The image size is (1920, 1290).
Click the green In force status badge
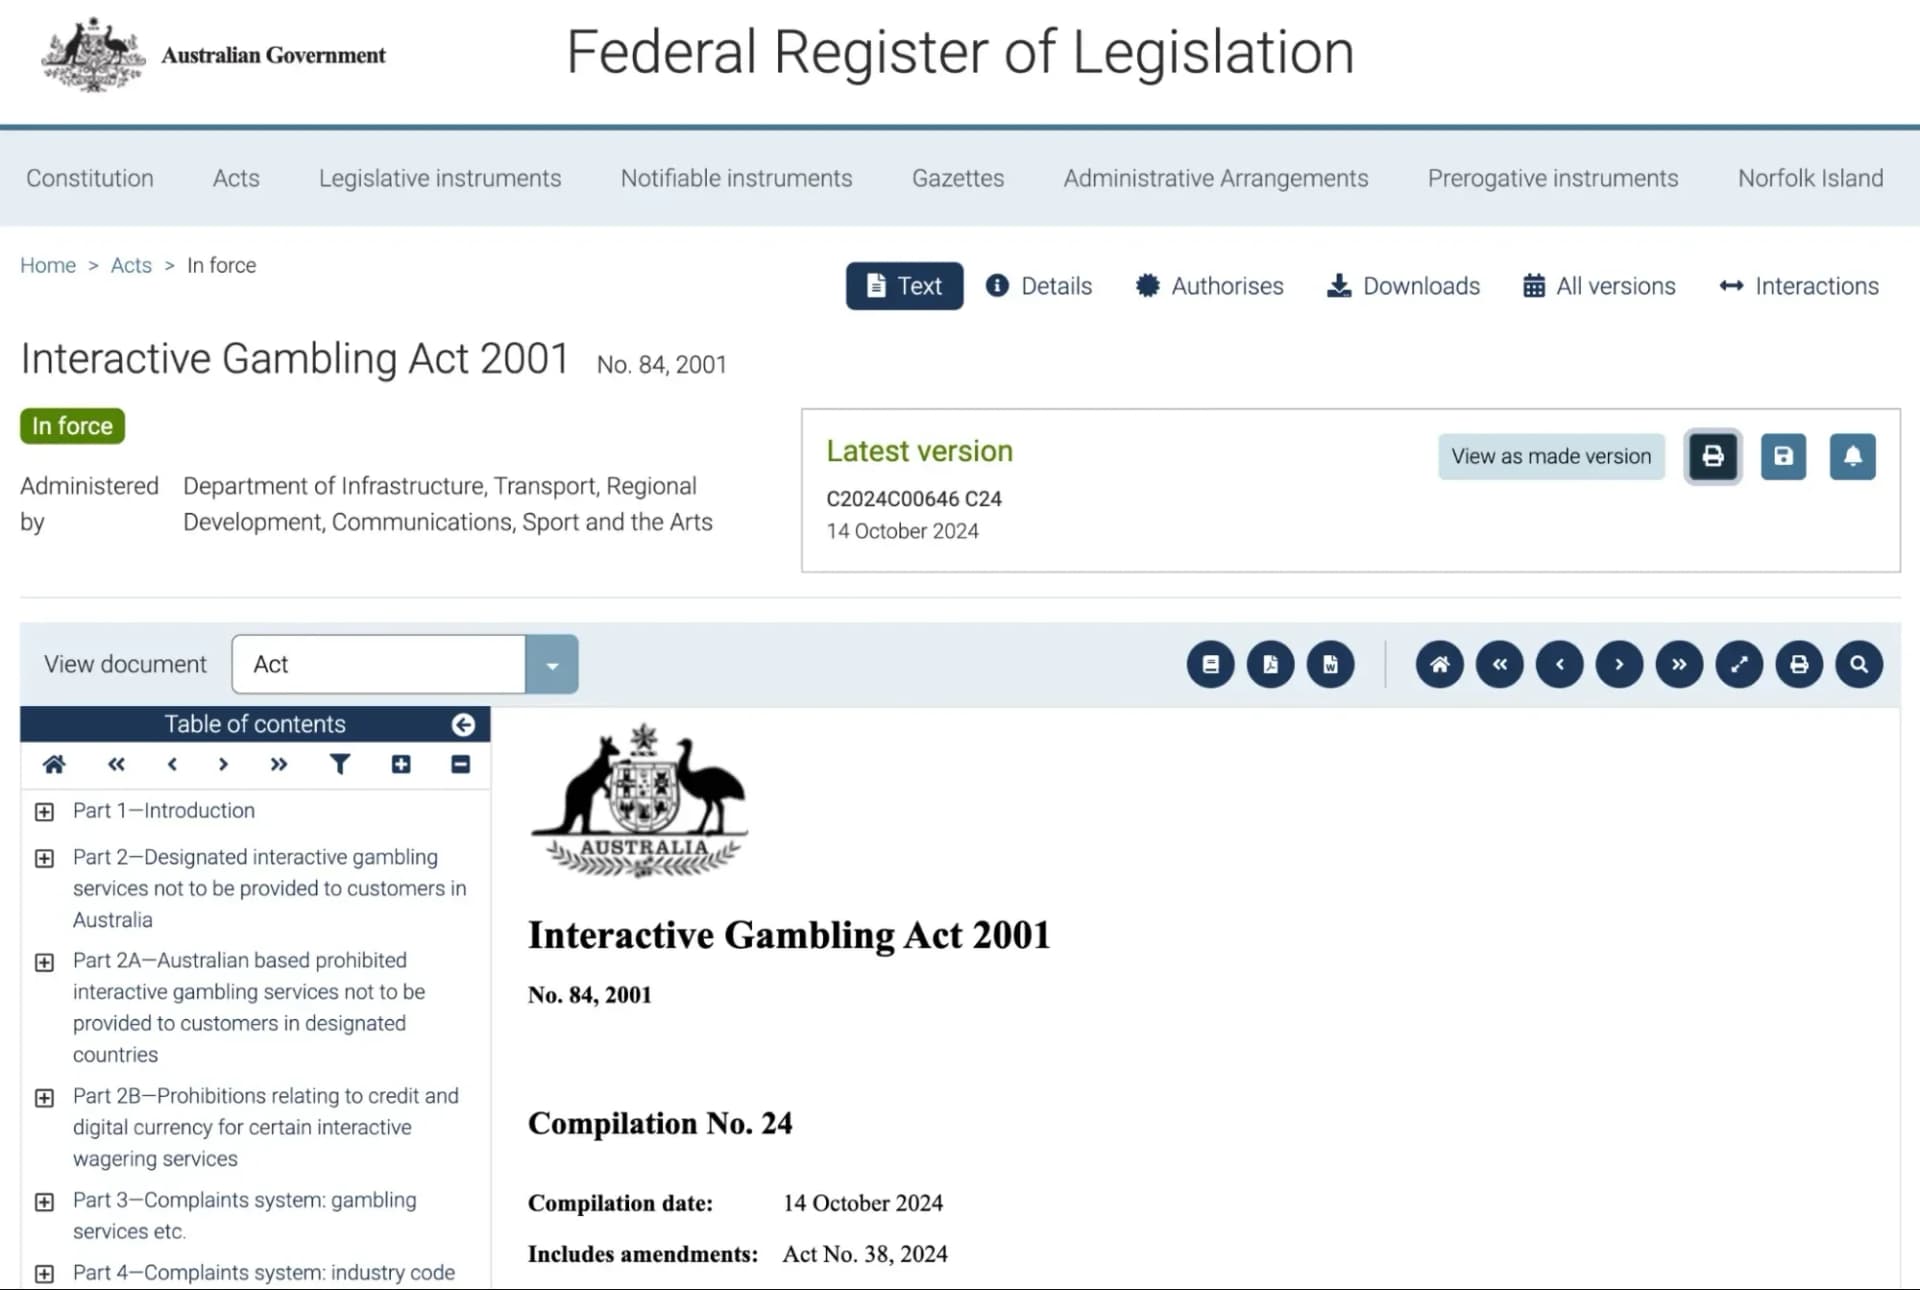pyautogui.click(x=72, y=426)
